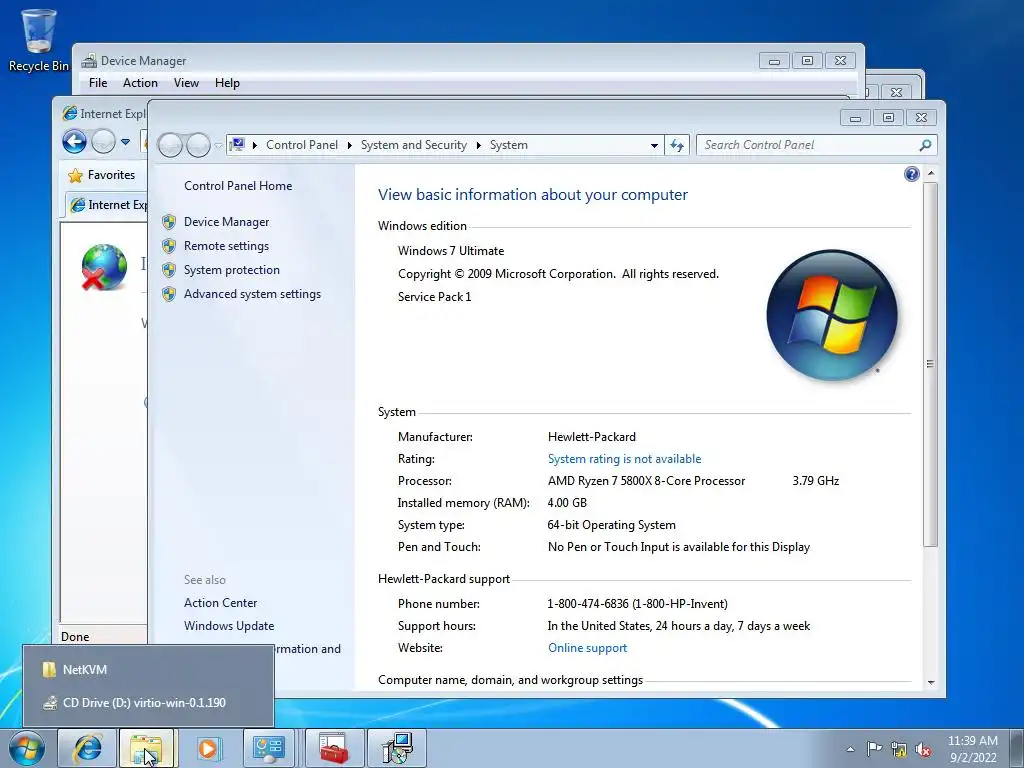Click System rating is not available
The image size is (1024, 768).
pos(624,459)
